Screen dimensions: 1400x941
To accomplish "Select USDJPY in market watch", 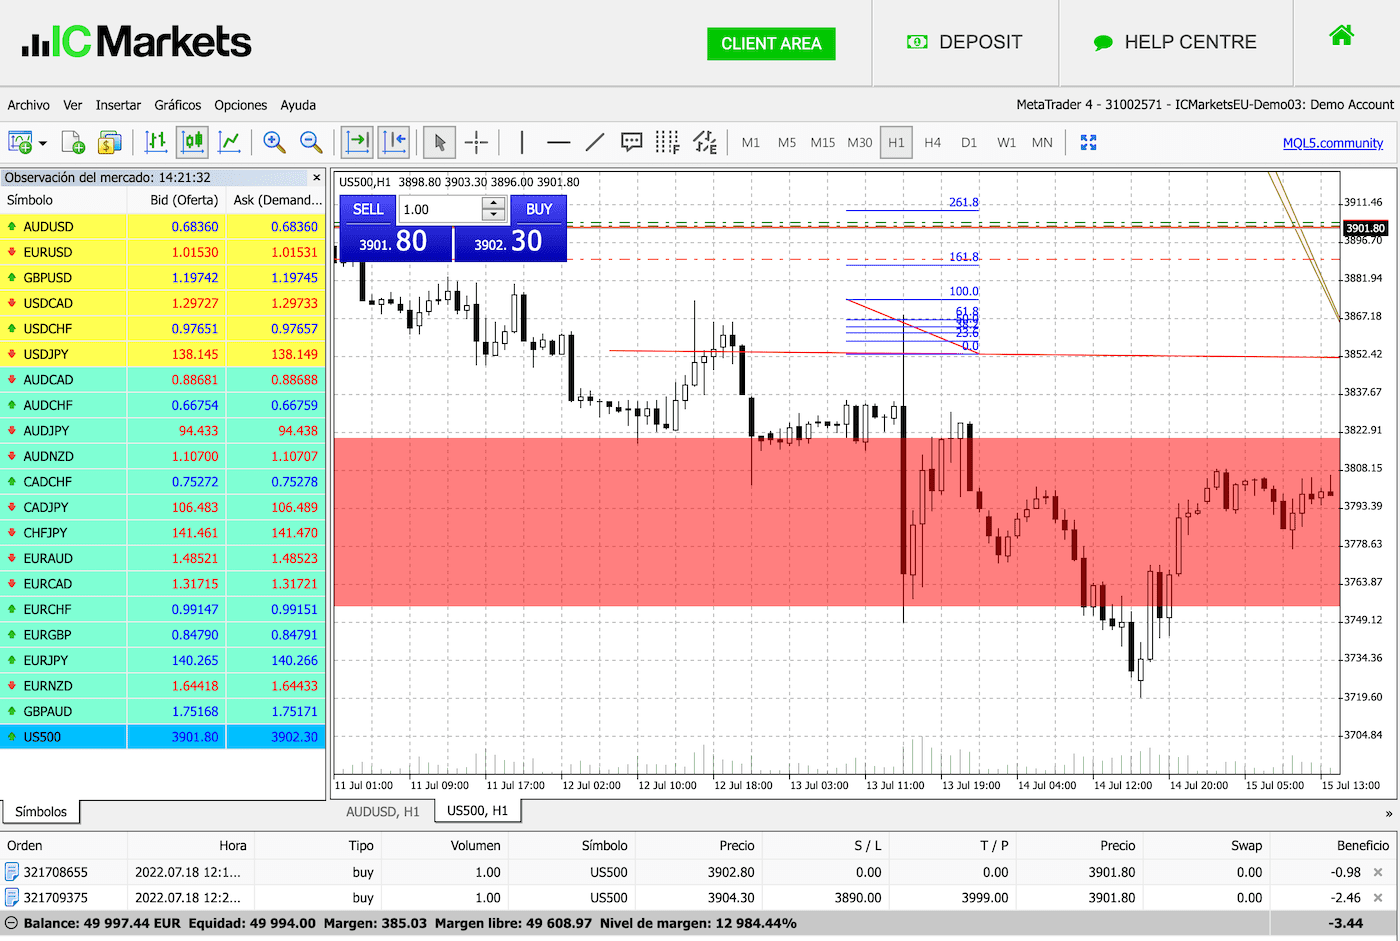I will (x=163, y=354).
